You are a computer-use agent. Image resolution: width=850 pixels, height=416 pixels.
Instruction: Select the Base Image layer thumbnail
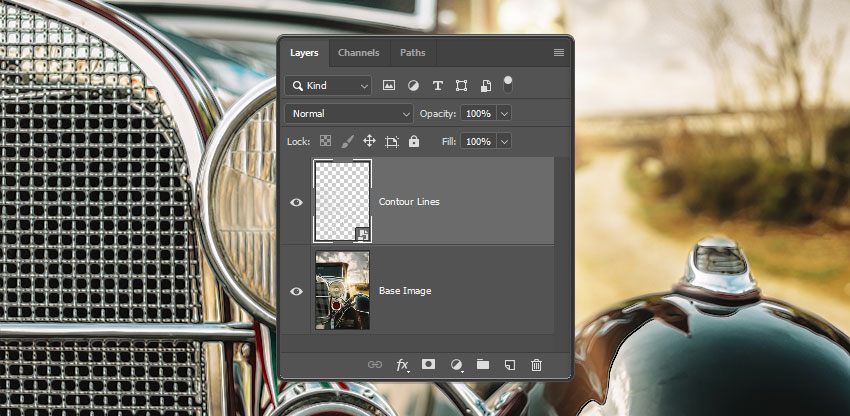click(x=343, y=290)
